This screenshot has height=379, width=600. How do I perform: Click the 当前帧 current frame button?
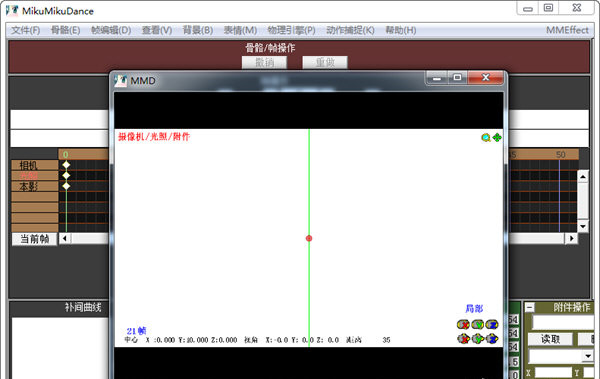point(34,239)
